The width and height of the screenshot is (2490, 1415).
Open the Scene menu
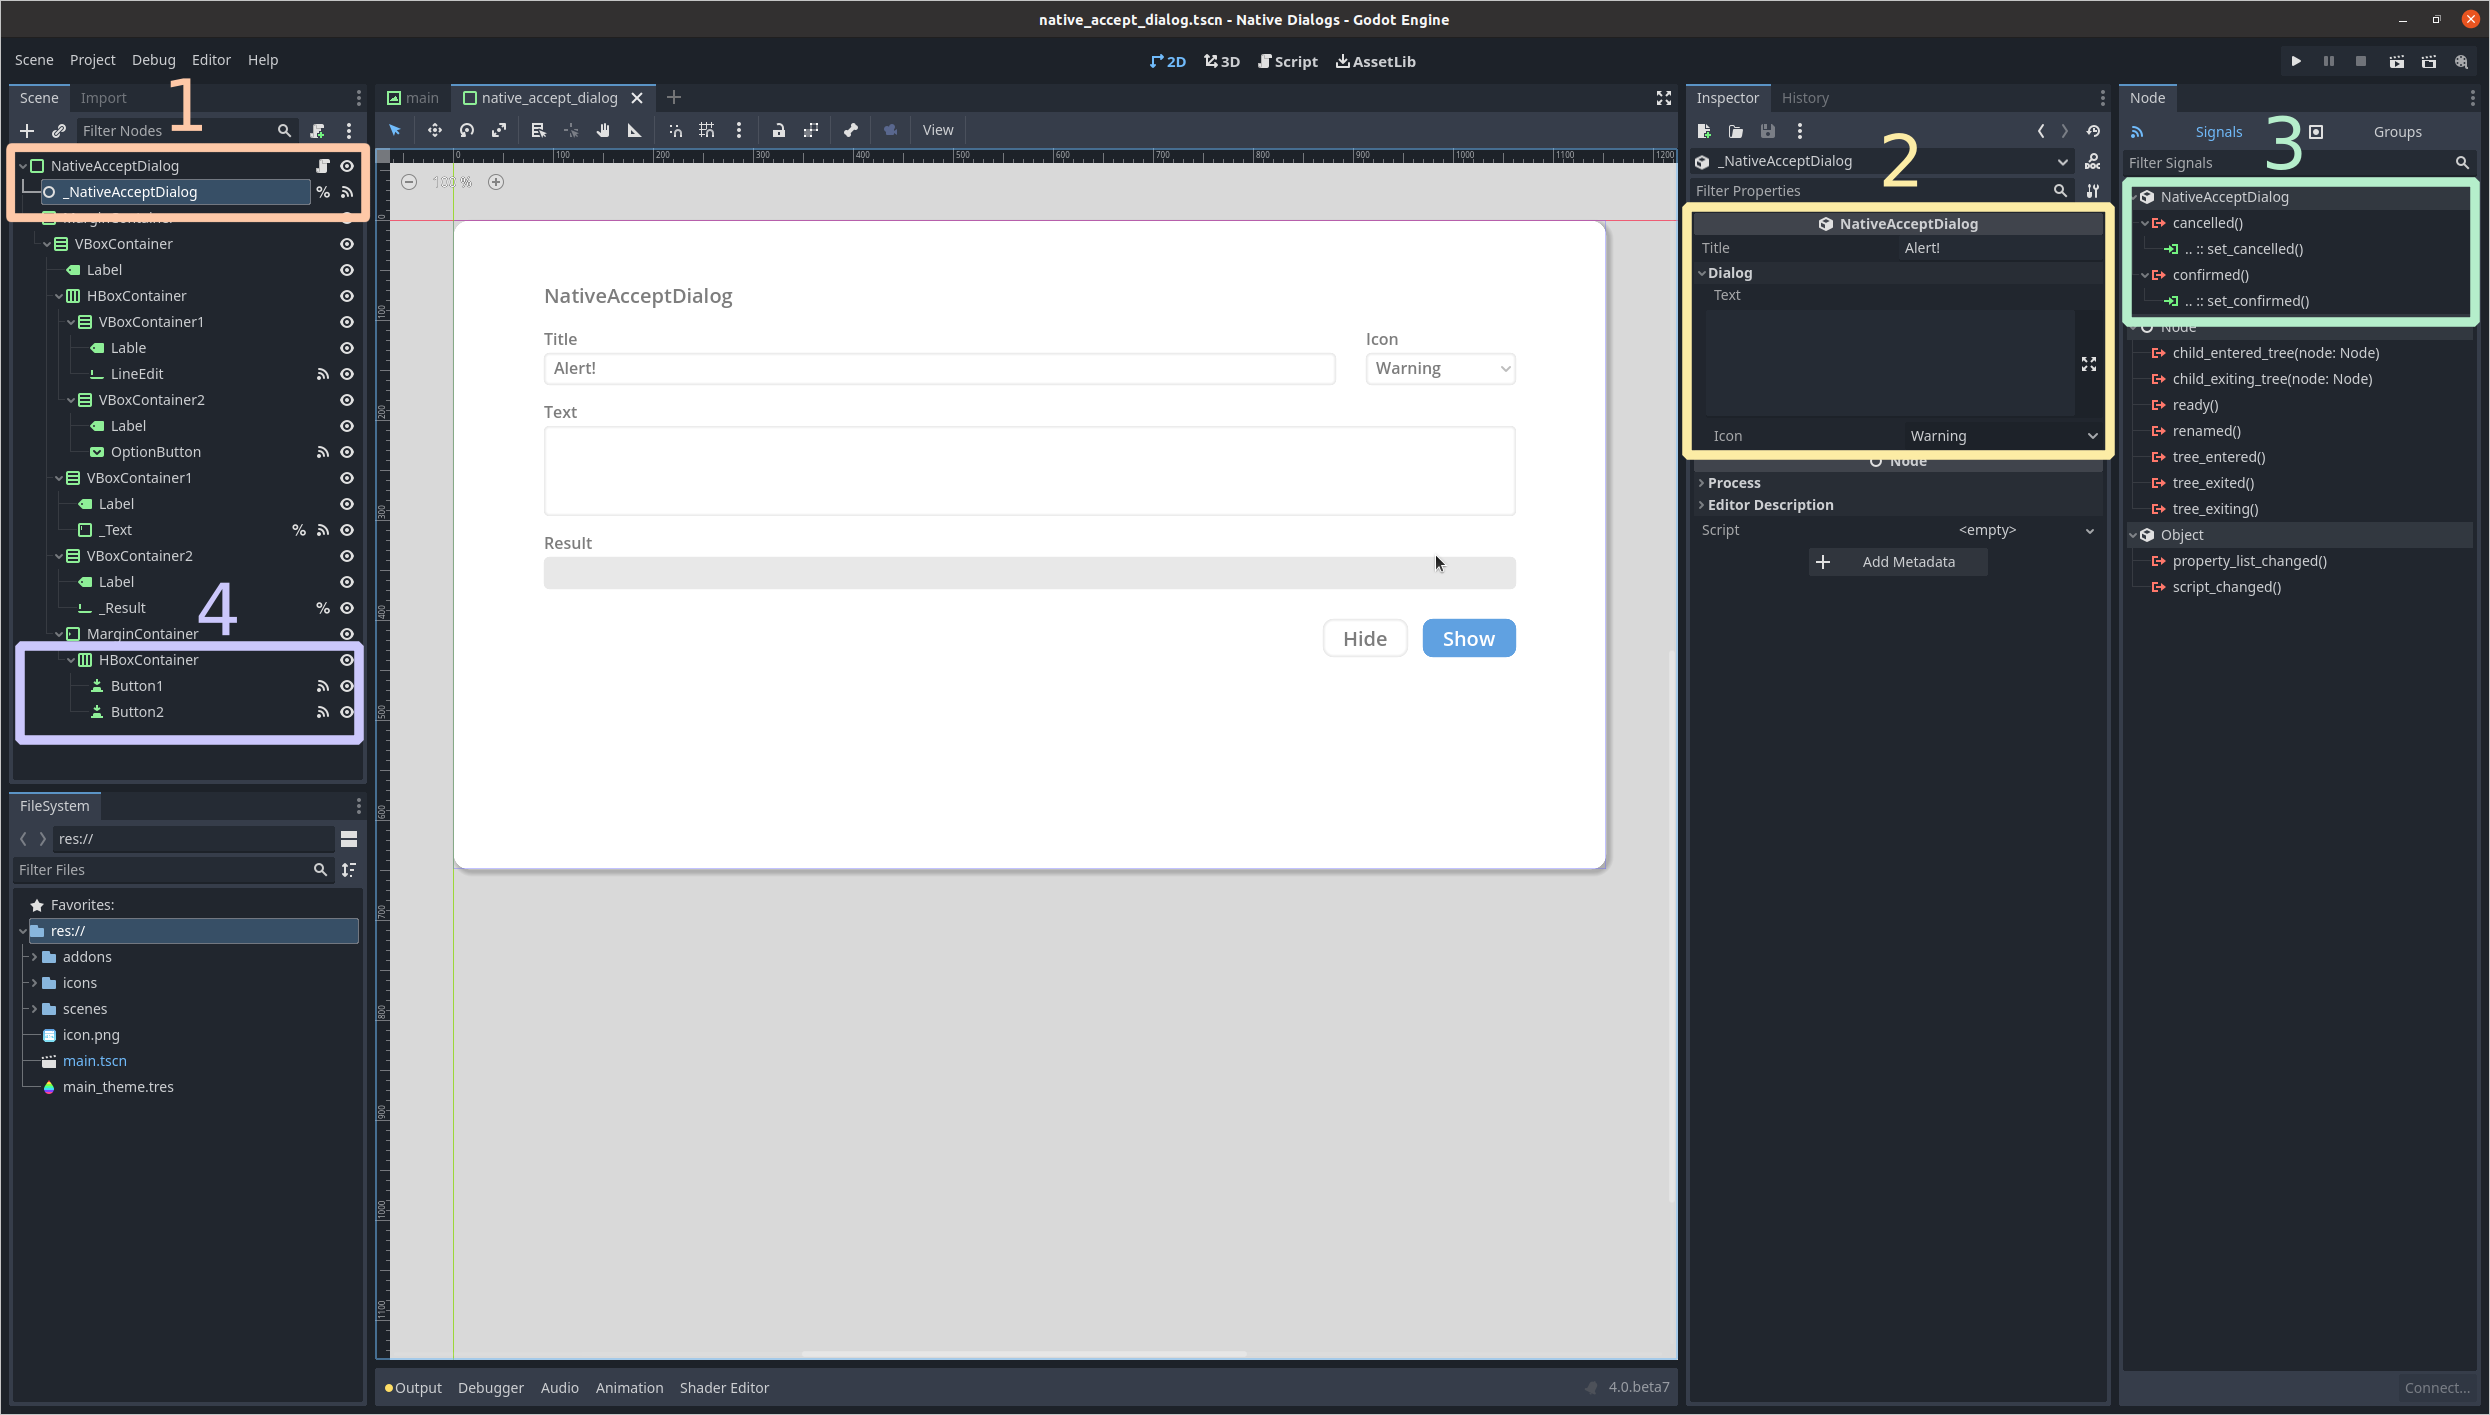(32, 60)
